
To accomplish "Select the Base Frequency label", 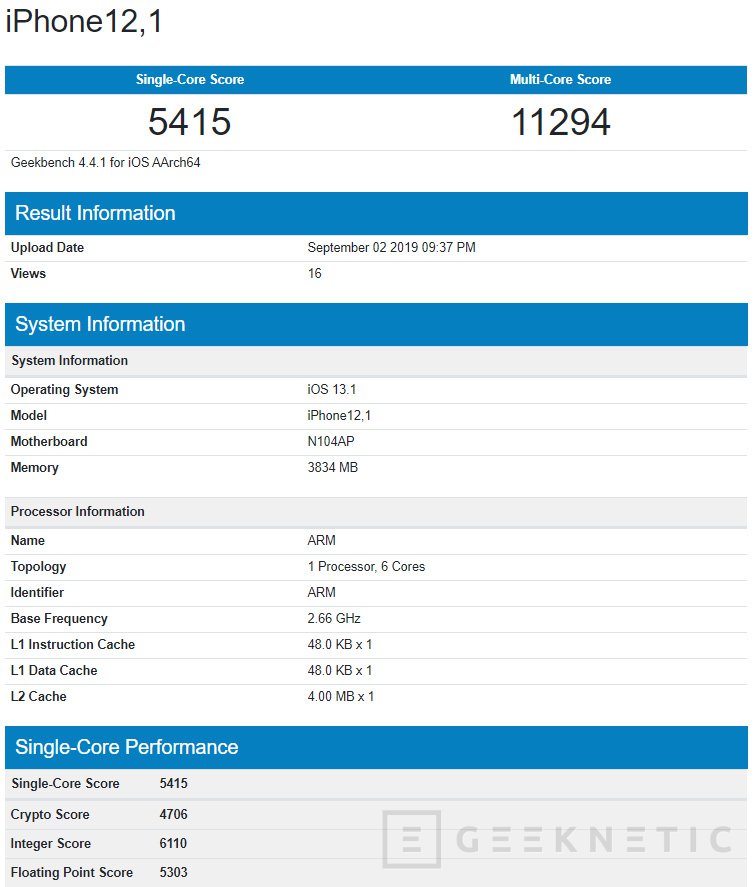I will pyautogui.click(x=59, y=619).
